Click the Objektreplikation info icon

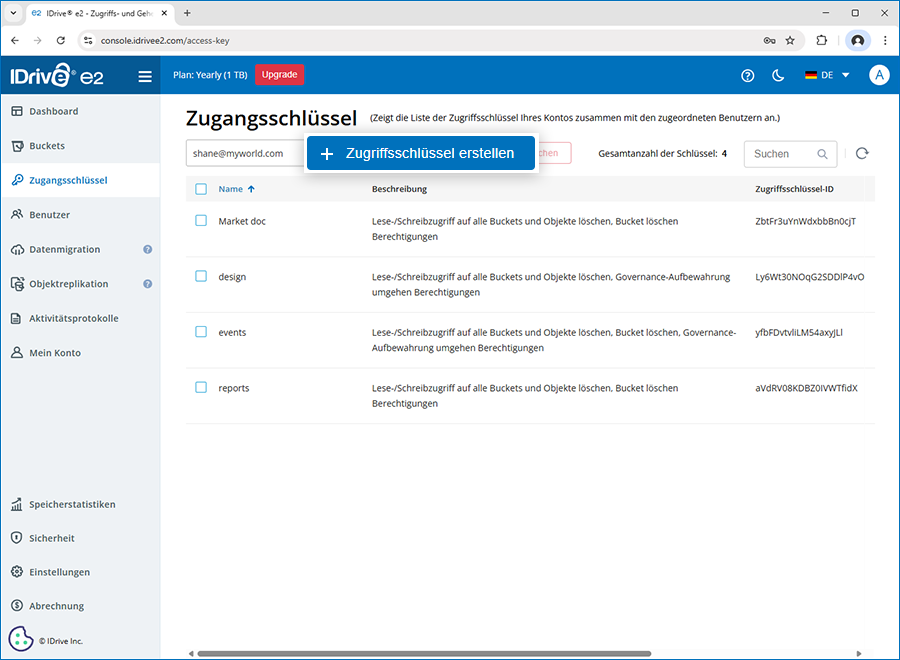(x=147, y=284)
